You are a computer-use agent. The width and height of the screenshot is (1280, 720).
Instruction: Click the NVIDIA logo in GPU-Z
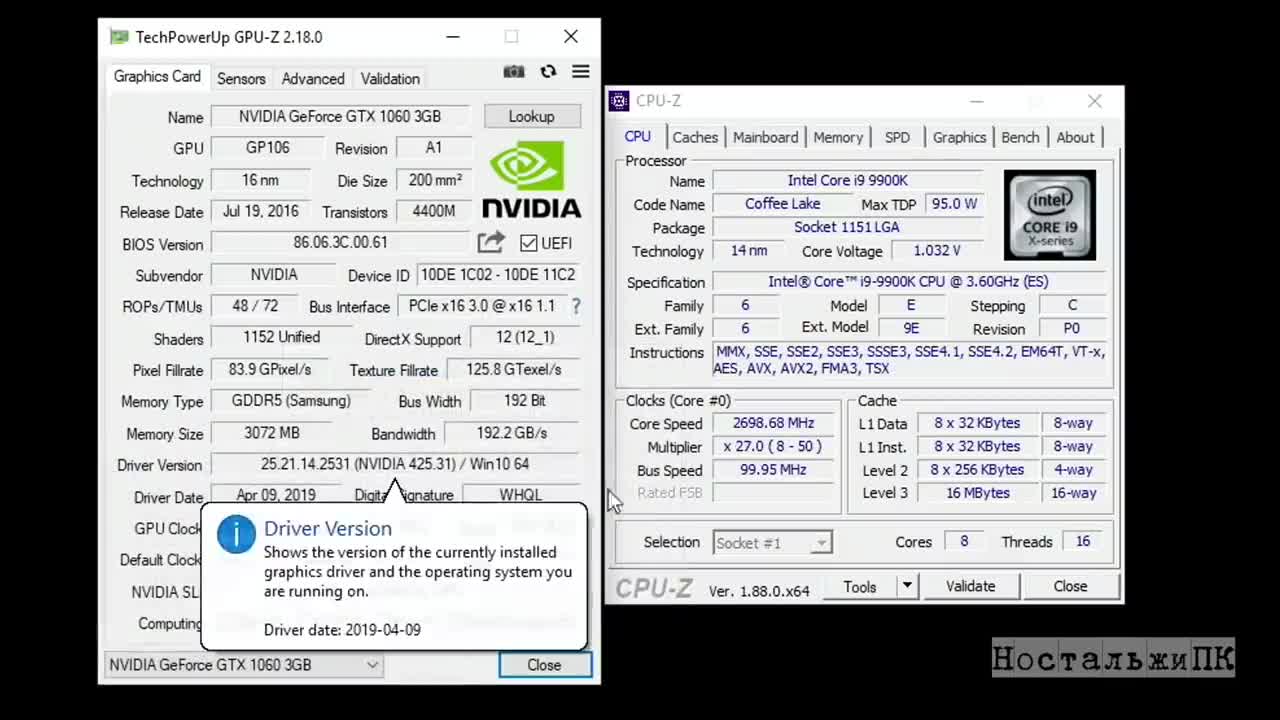pyautogui.click(x=531, y=180)
